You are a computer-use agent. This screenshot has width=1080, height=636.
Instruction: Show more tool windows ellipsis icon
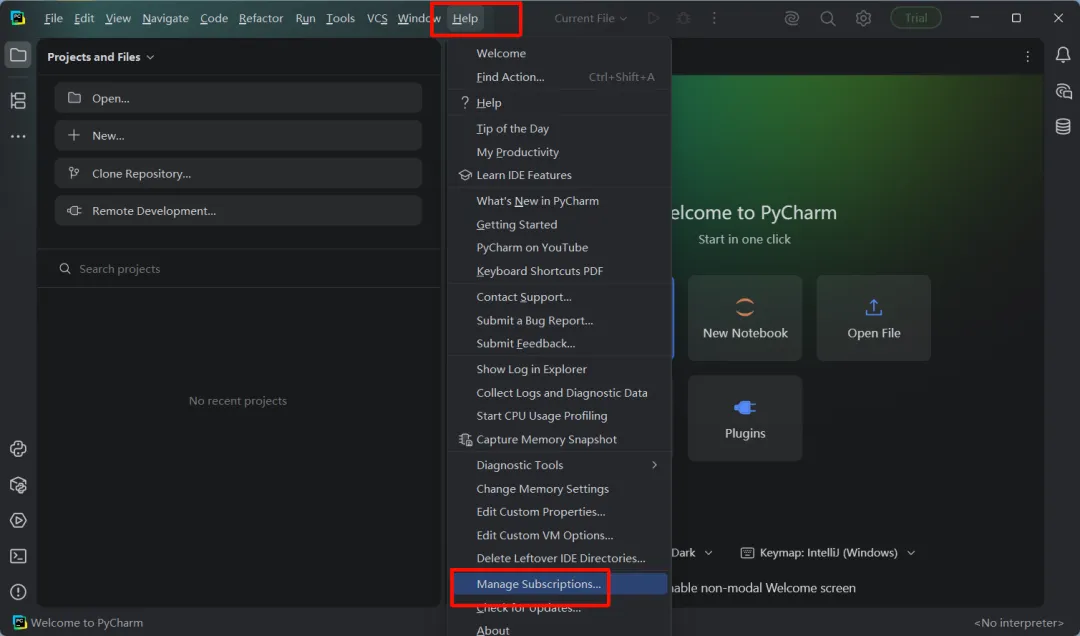pos(18,136)
